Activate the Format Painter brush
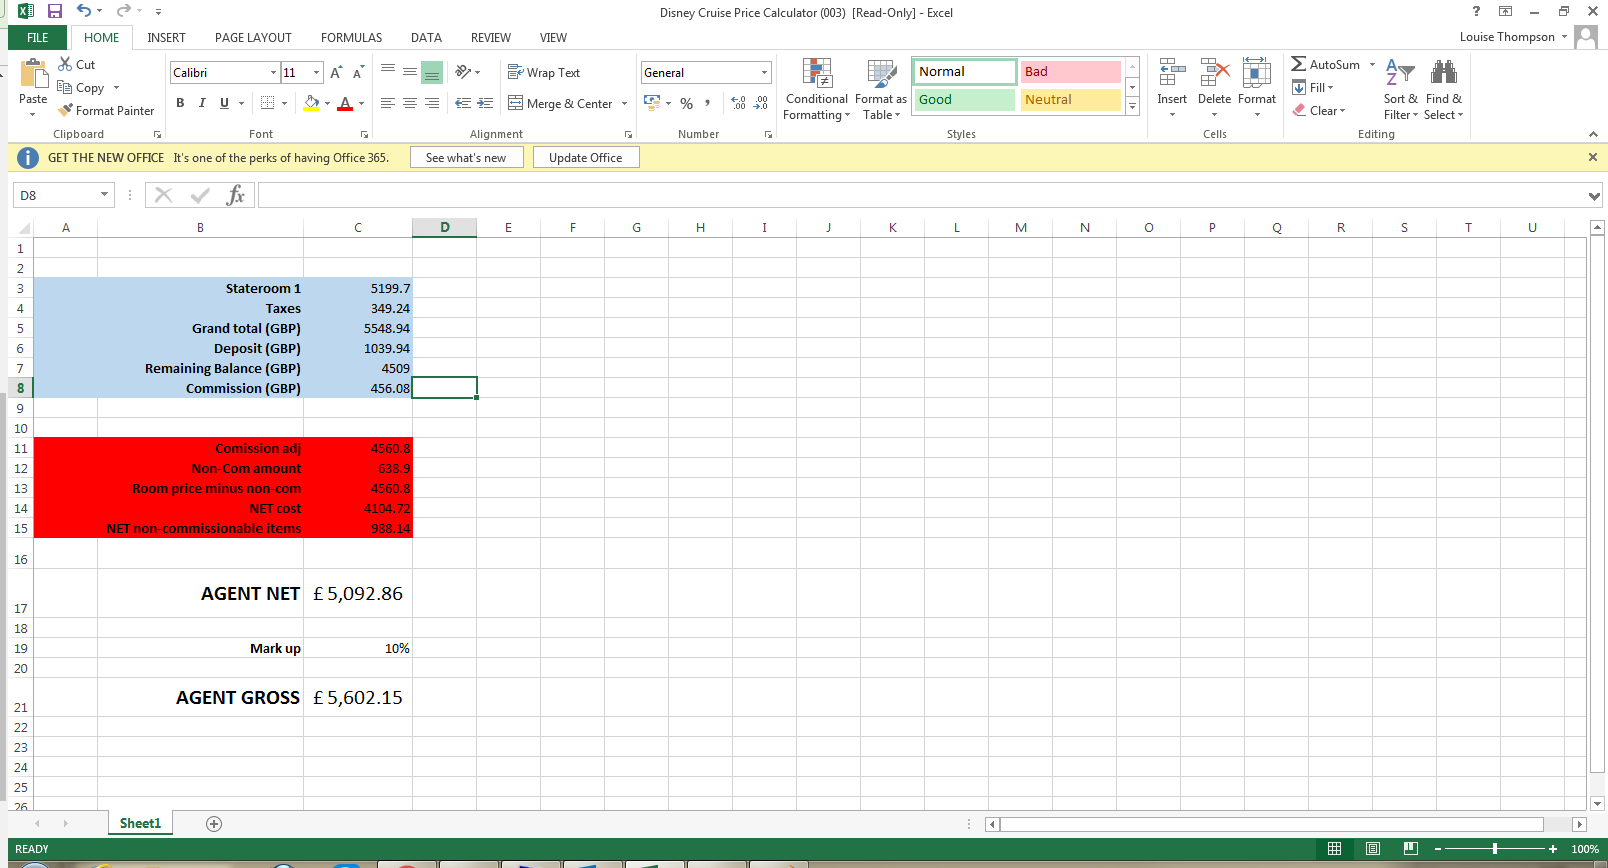This screenshot has height=868, width=1608. coord(106,110)
